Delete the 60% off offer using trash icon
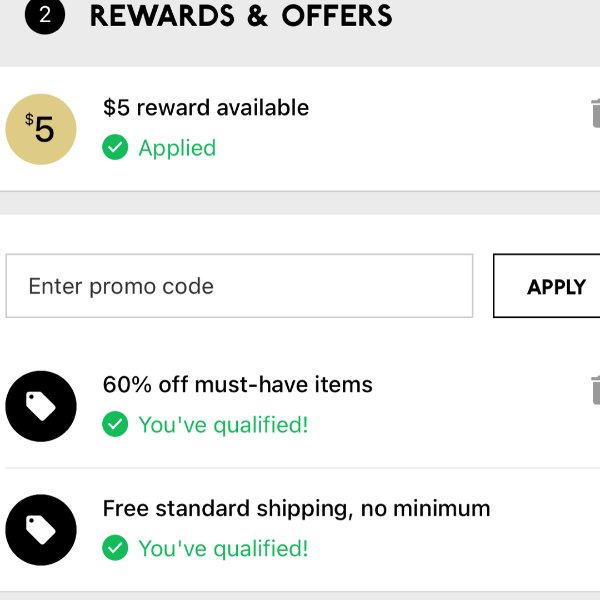Image resolution: width=600 pixels, height=600 pixels. pyautogui.click(x=595, y=390)
